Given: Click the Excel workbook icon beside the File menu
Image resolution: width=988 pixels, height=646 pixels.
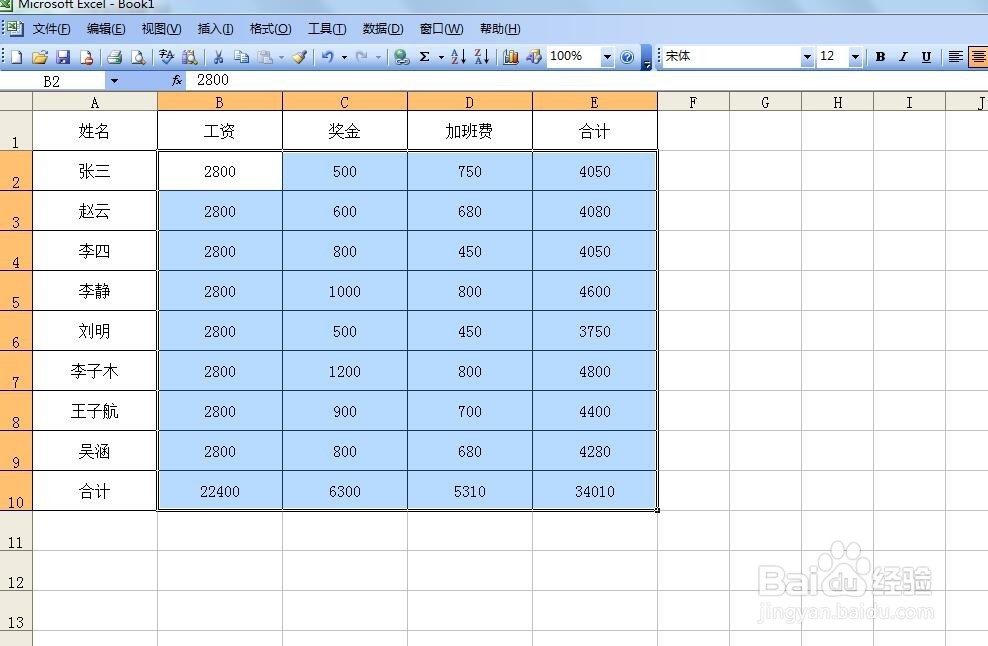Looking at the screenshot, I should point(16,28).
